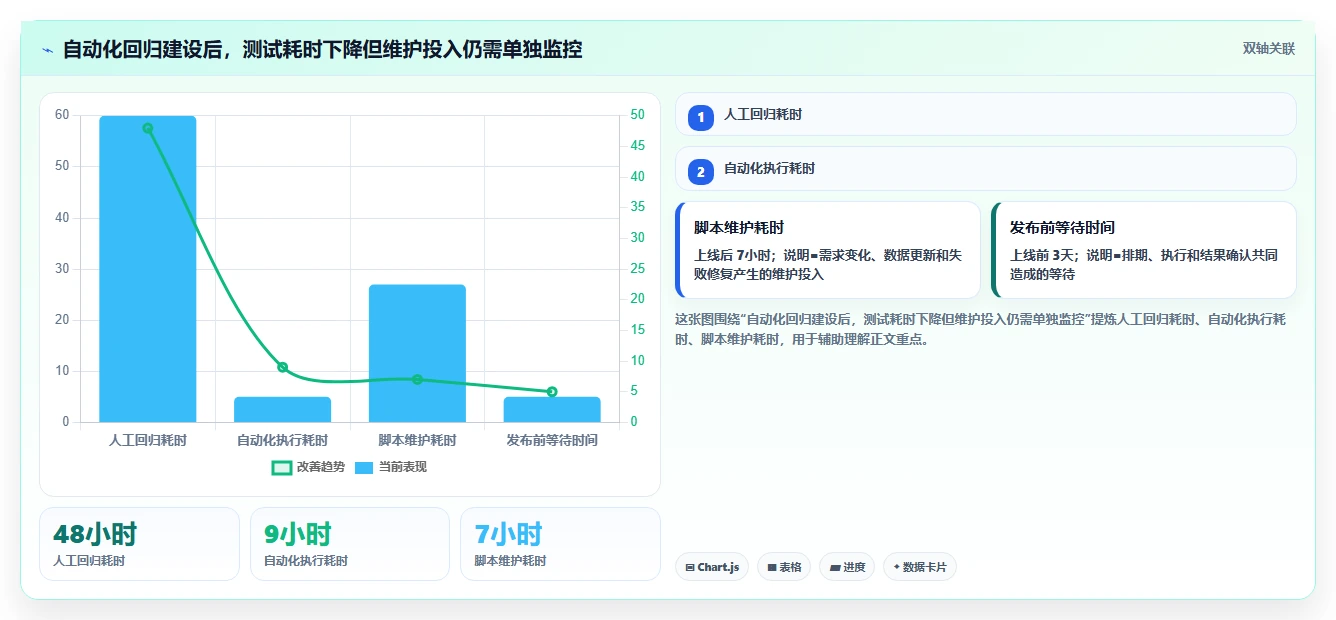Viewport: 1336px width, 620px height.
Task: Click the text 上线前 3天 description
Action: [x=1144, y=264]
